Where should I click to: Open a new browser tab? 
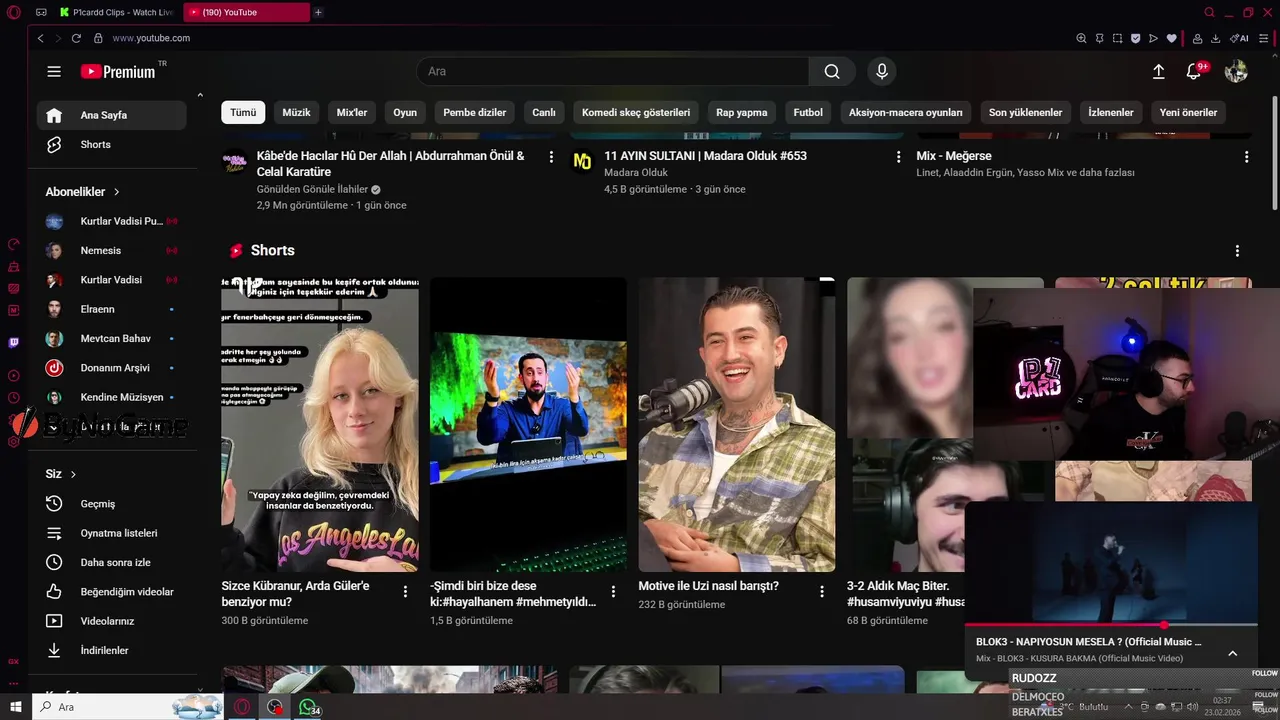coord(318,12)
